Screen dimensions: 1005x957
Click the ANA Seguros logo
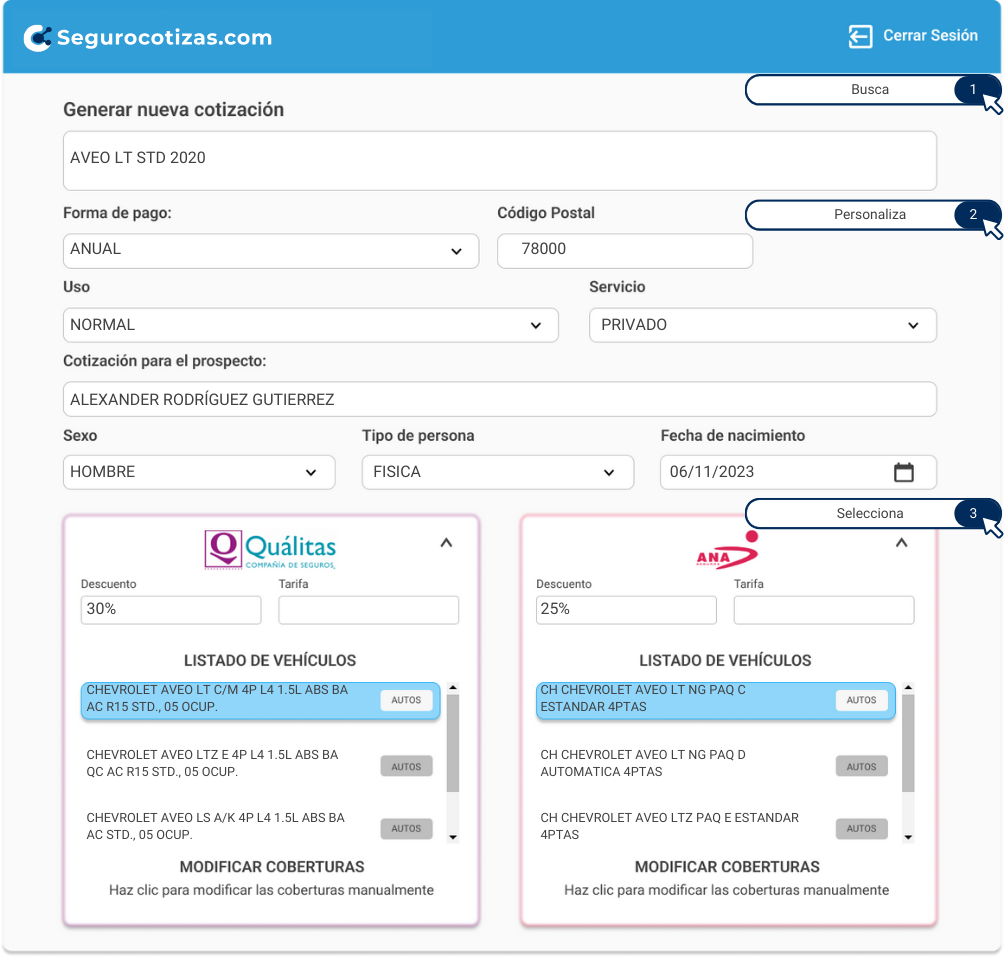(x=727, y=551)
